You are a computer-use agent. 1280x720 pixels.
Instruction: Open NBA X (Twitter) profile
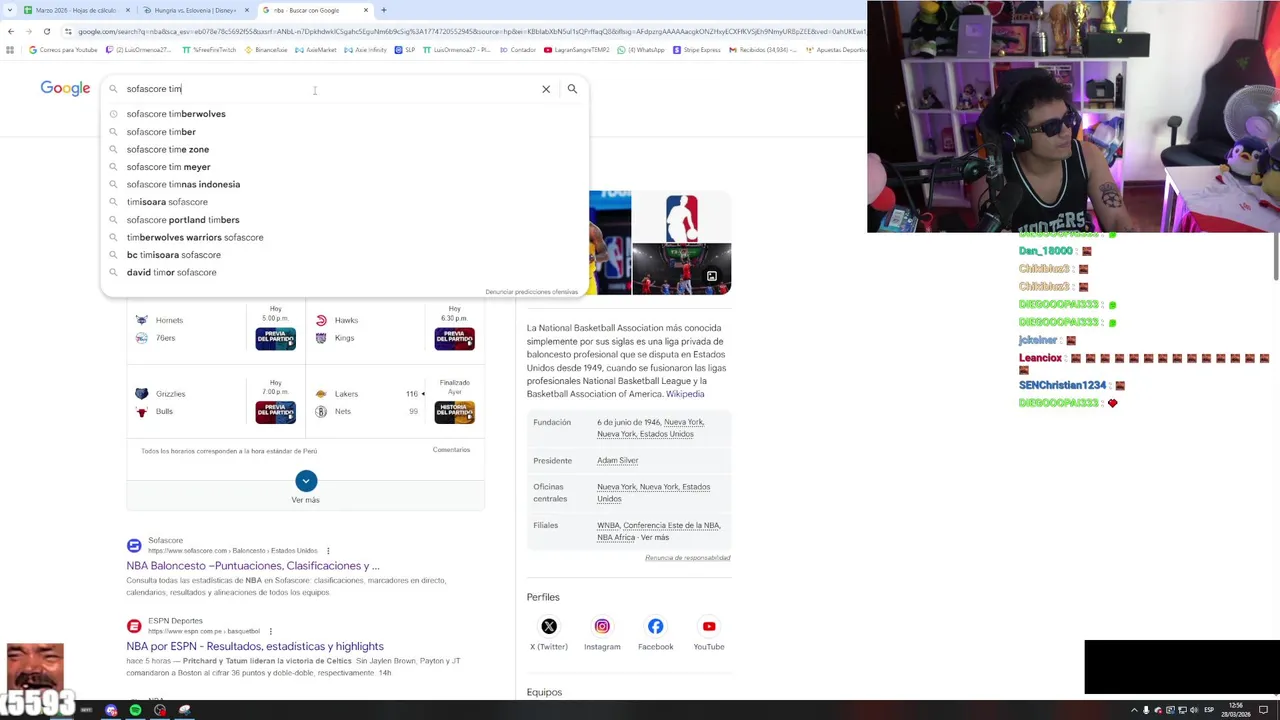click(549, 627)
